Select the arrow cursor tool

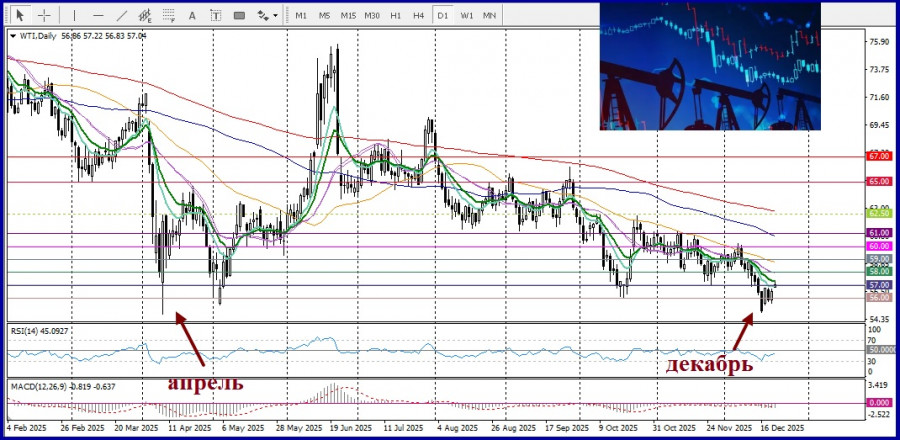[x=20, y=15]
